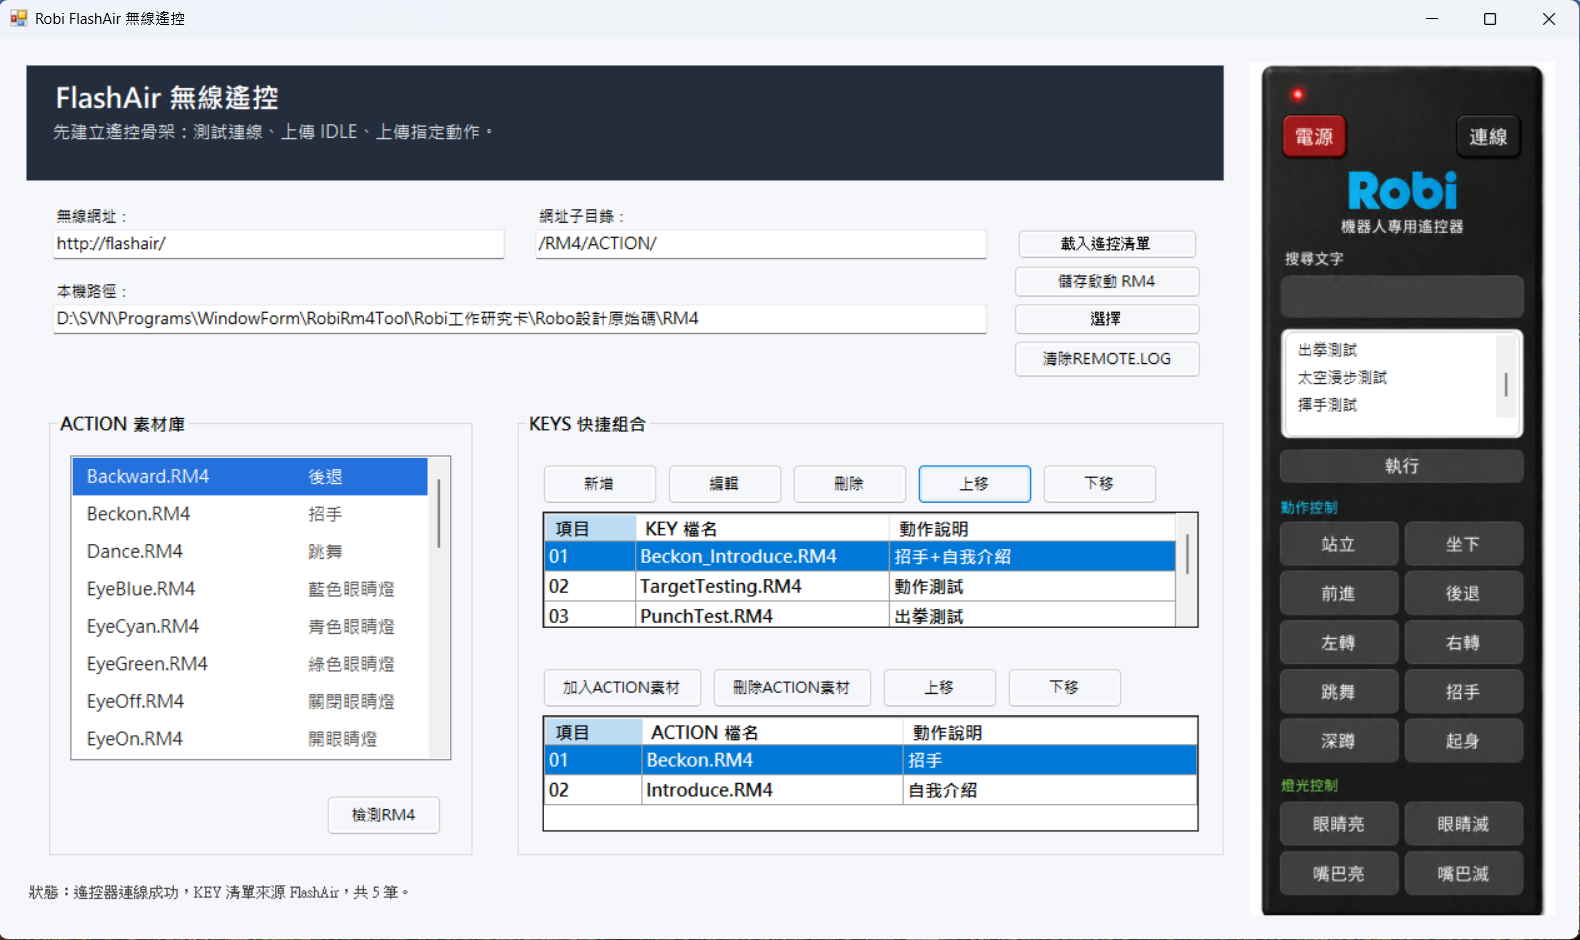The height and width of the screenshot is (940, 1580).
Task: Click 清除REMOTE.LOG button
Action: tap(1106, 359)
